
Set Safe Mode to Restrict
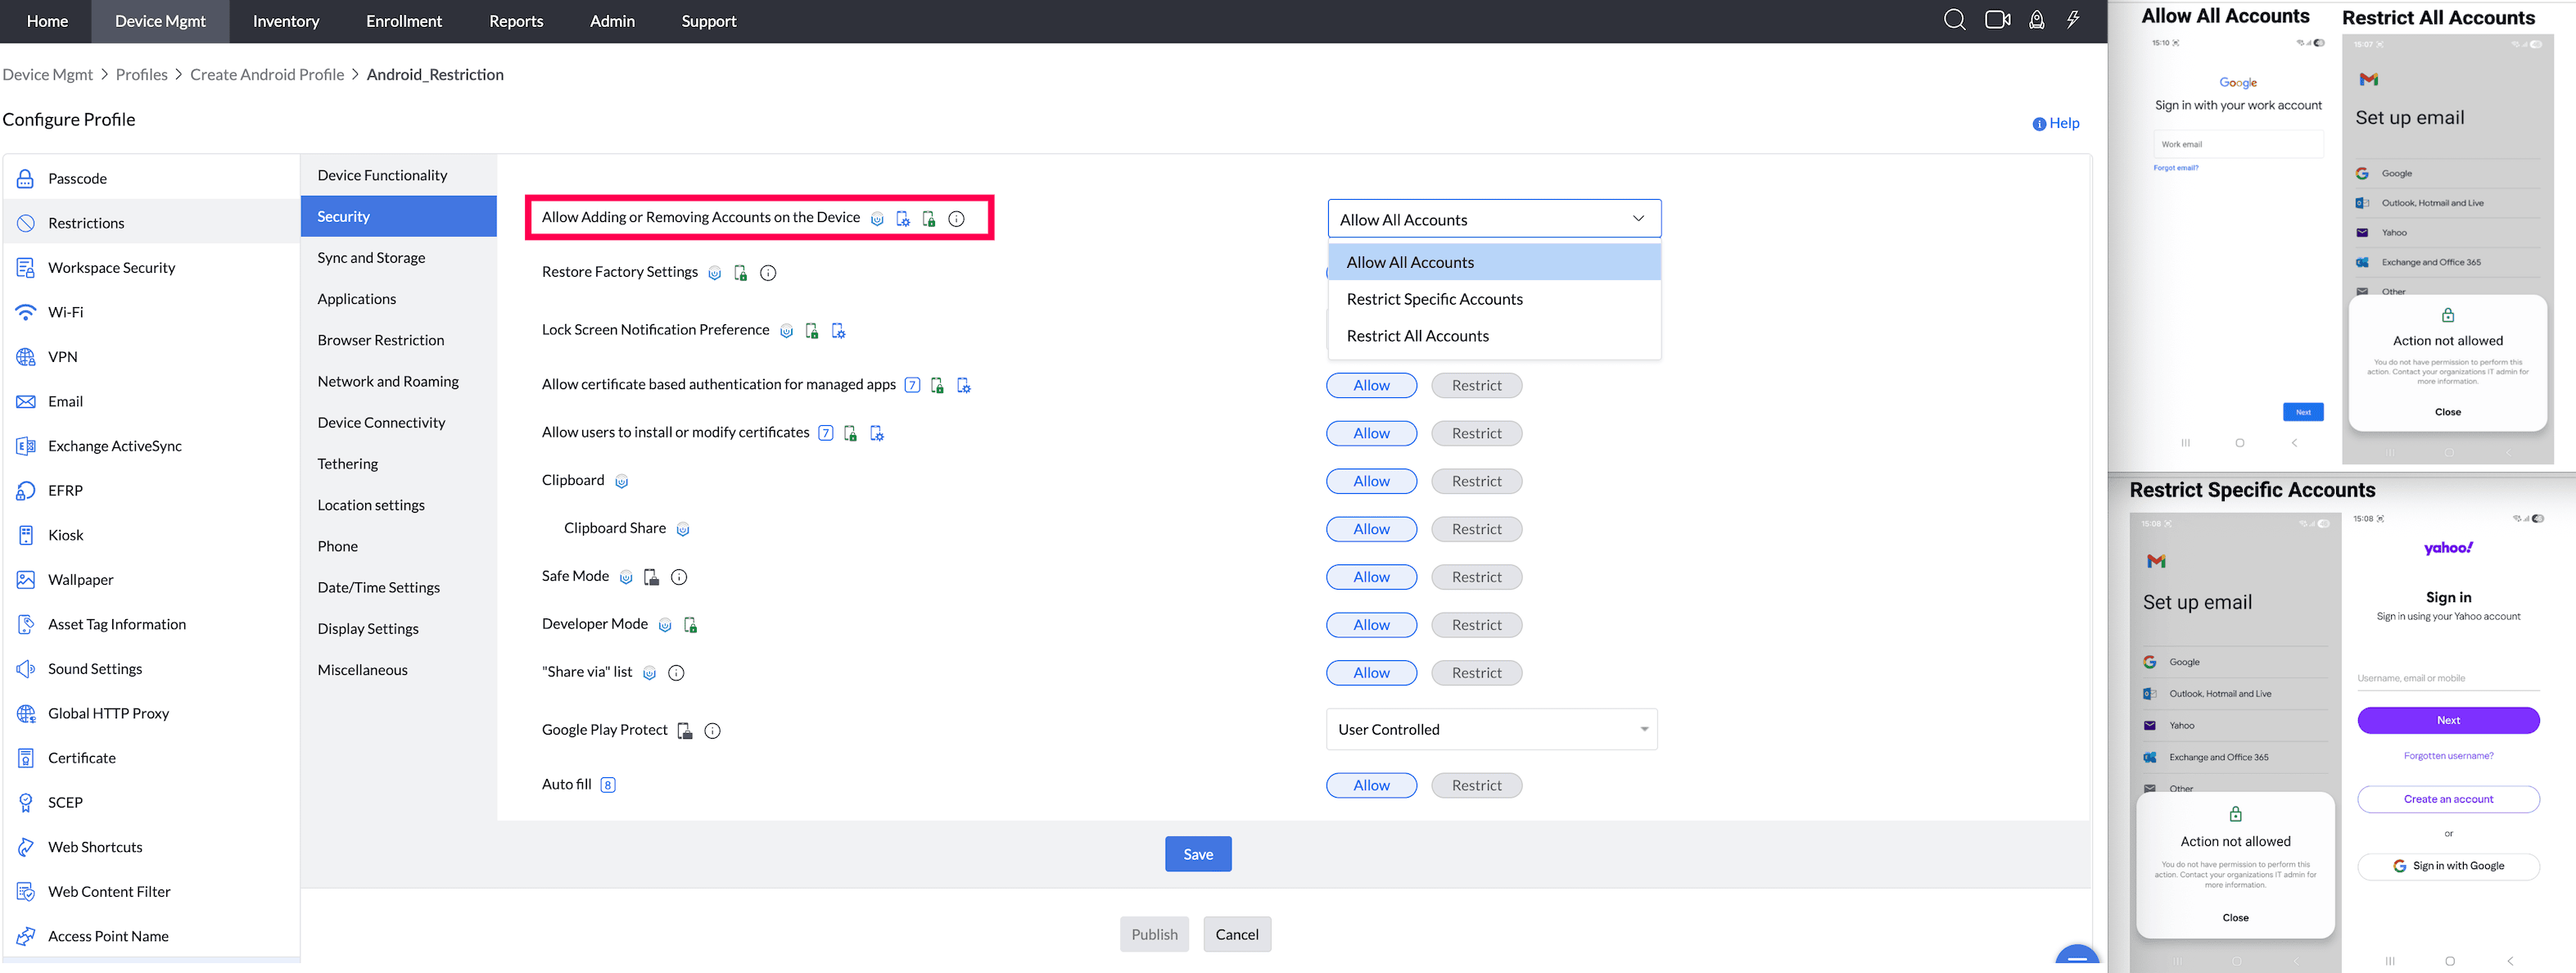1477,576
